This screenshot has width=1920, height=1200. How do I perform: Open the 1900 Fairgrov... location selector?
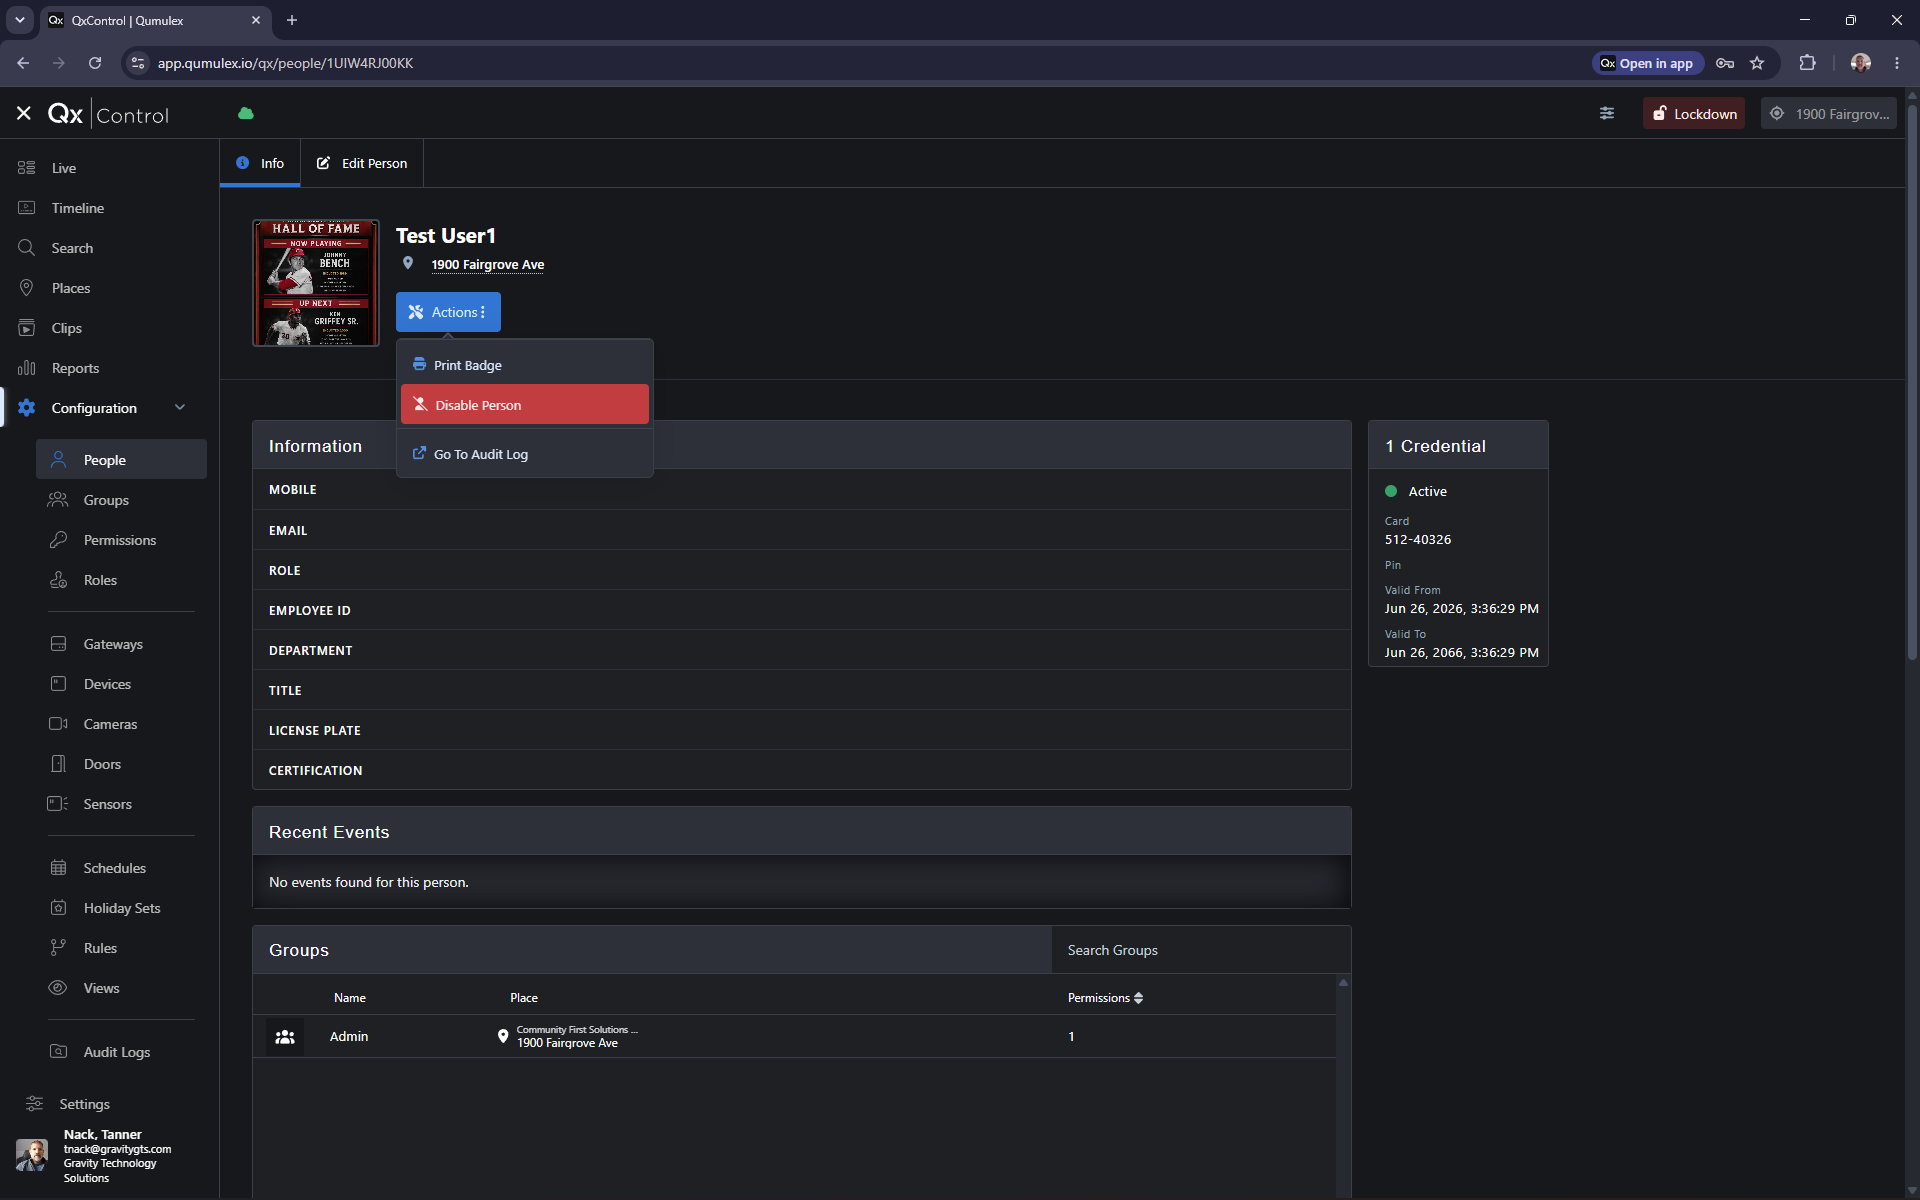(x=1829, y=114)
